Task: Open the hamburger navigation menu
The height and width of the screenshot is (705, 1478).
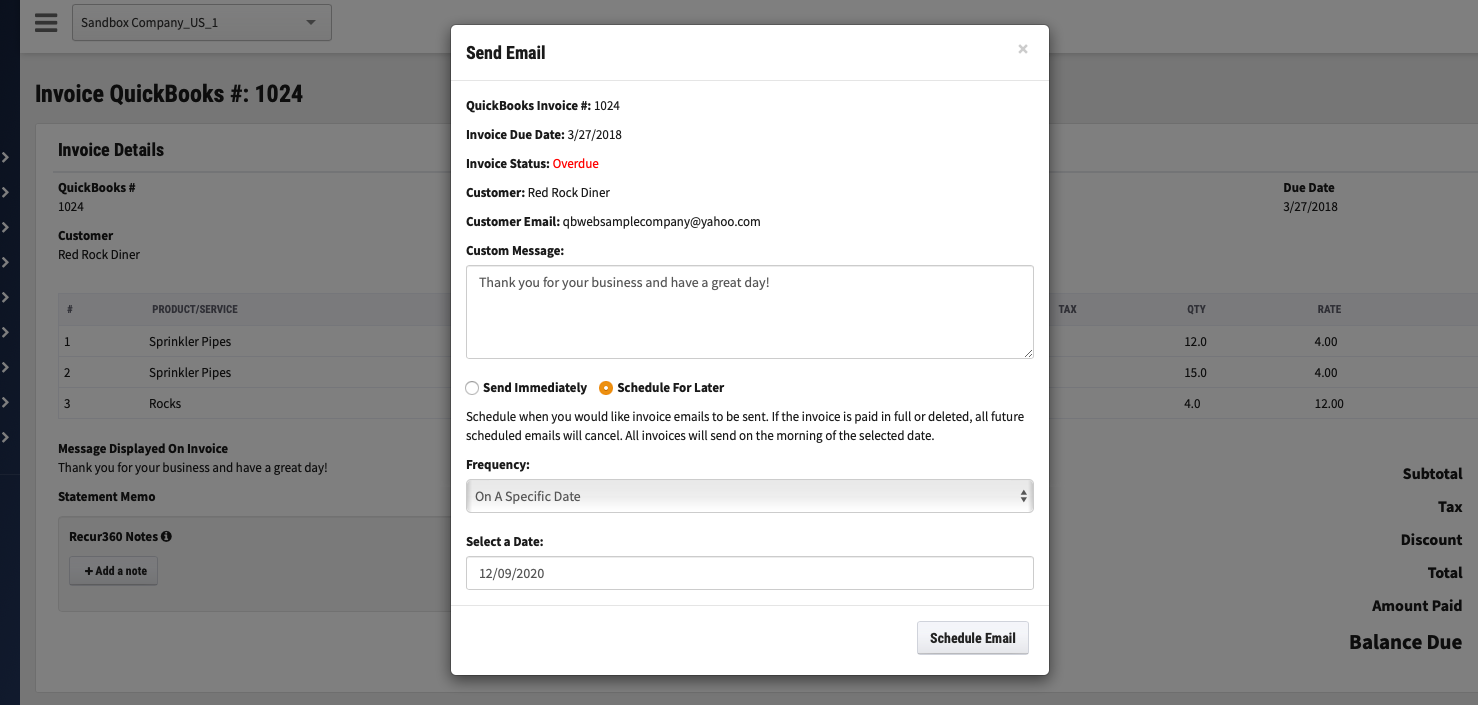Action: (x=46, y=22)
